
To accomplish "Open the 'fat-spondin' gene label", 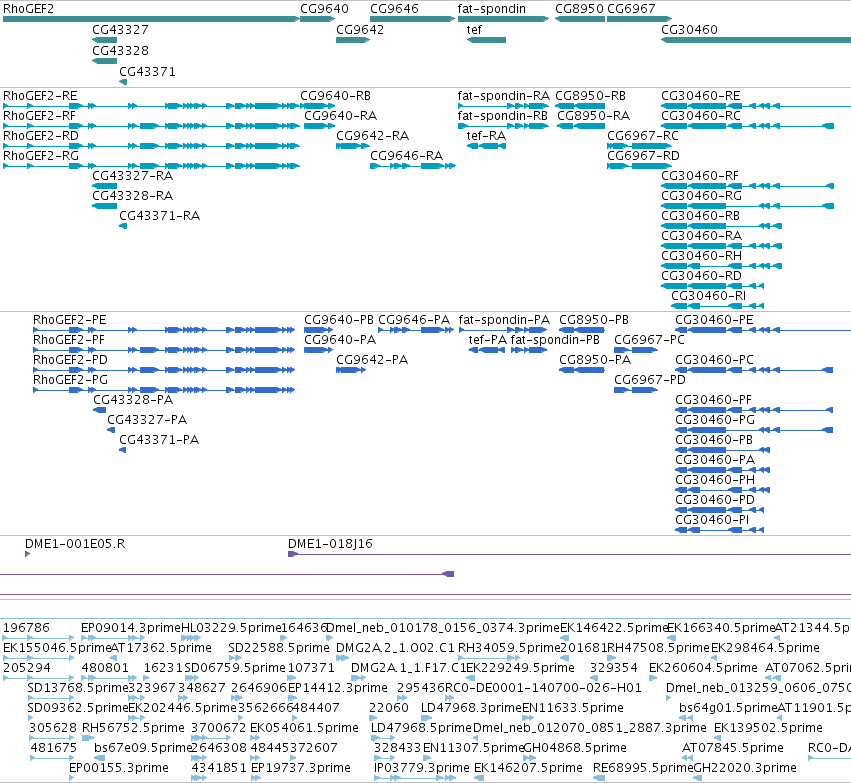I will pyautogui.click(x=491, y=9).
